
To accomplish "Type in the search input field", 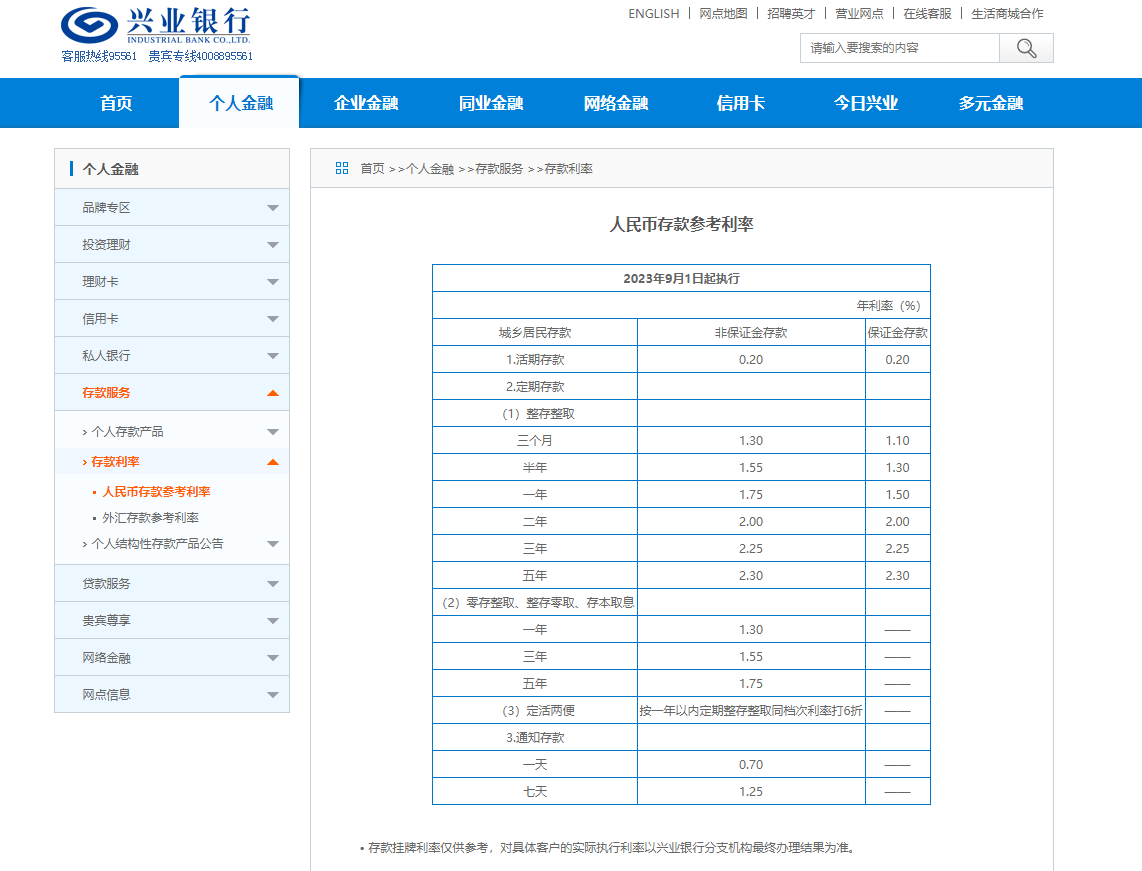I will [x=899, y=48].
